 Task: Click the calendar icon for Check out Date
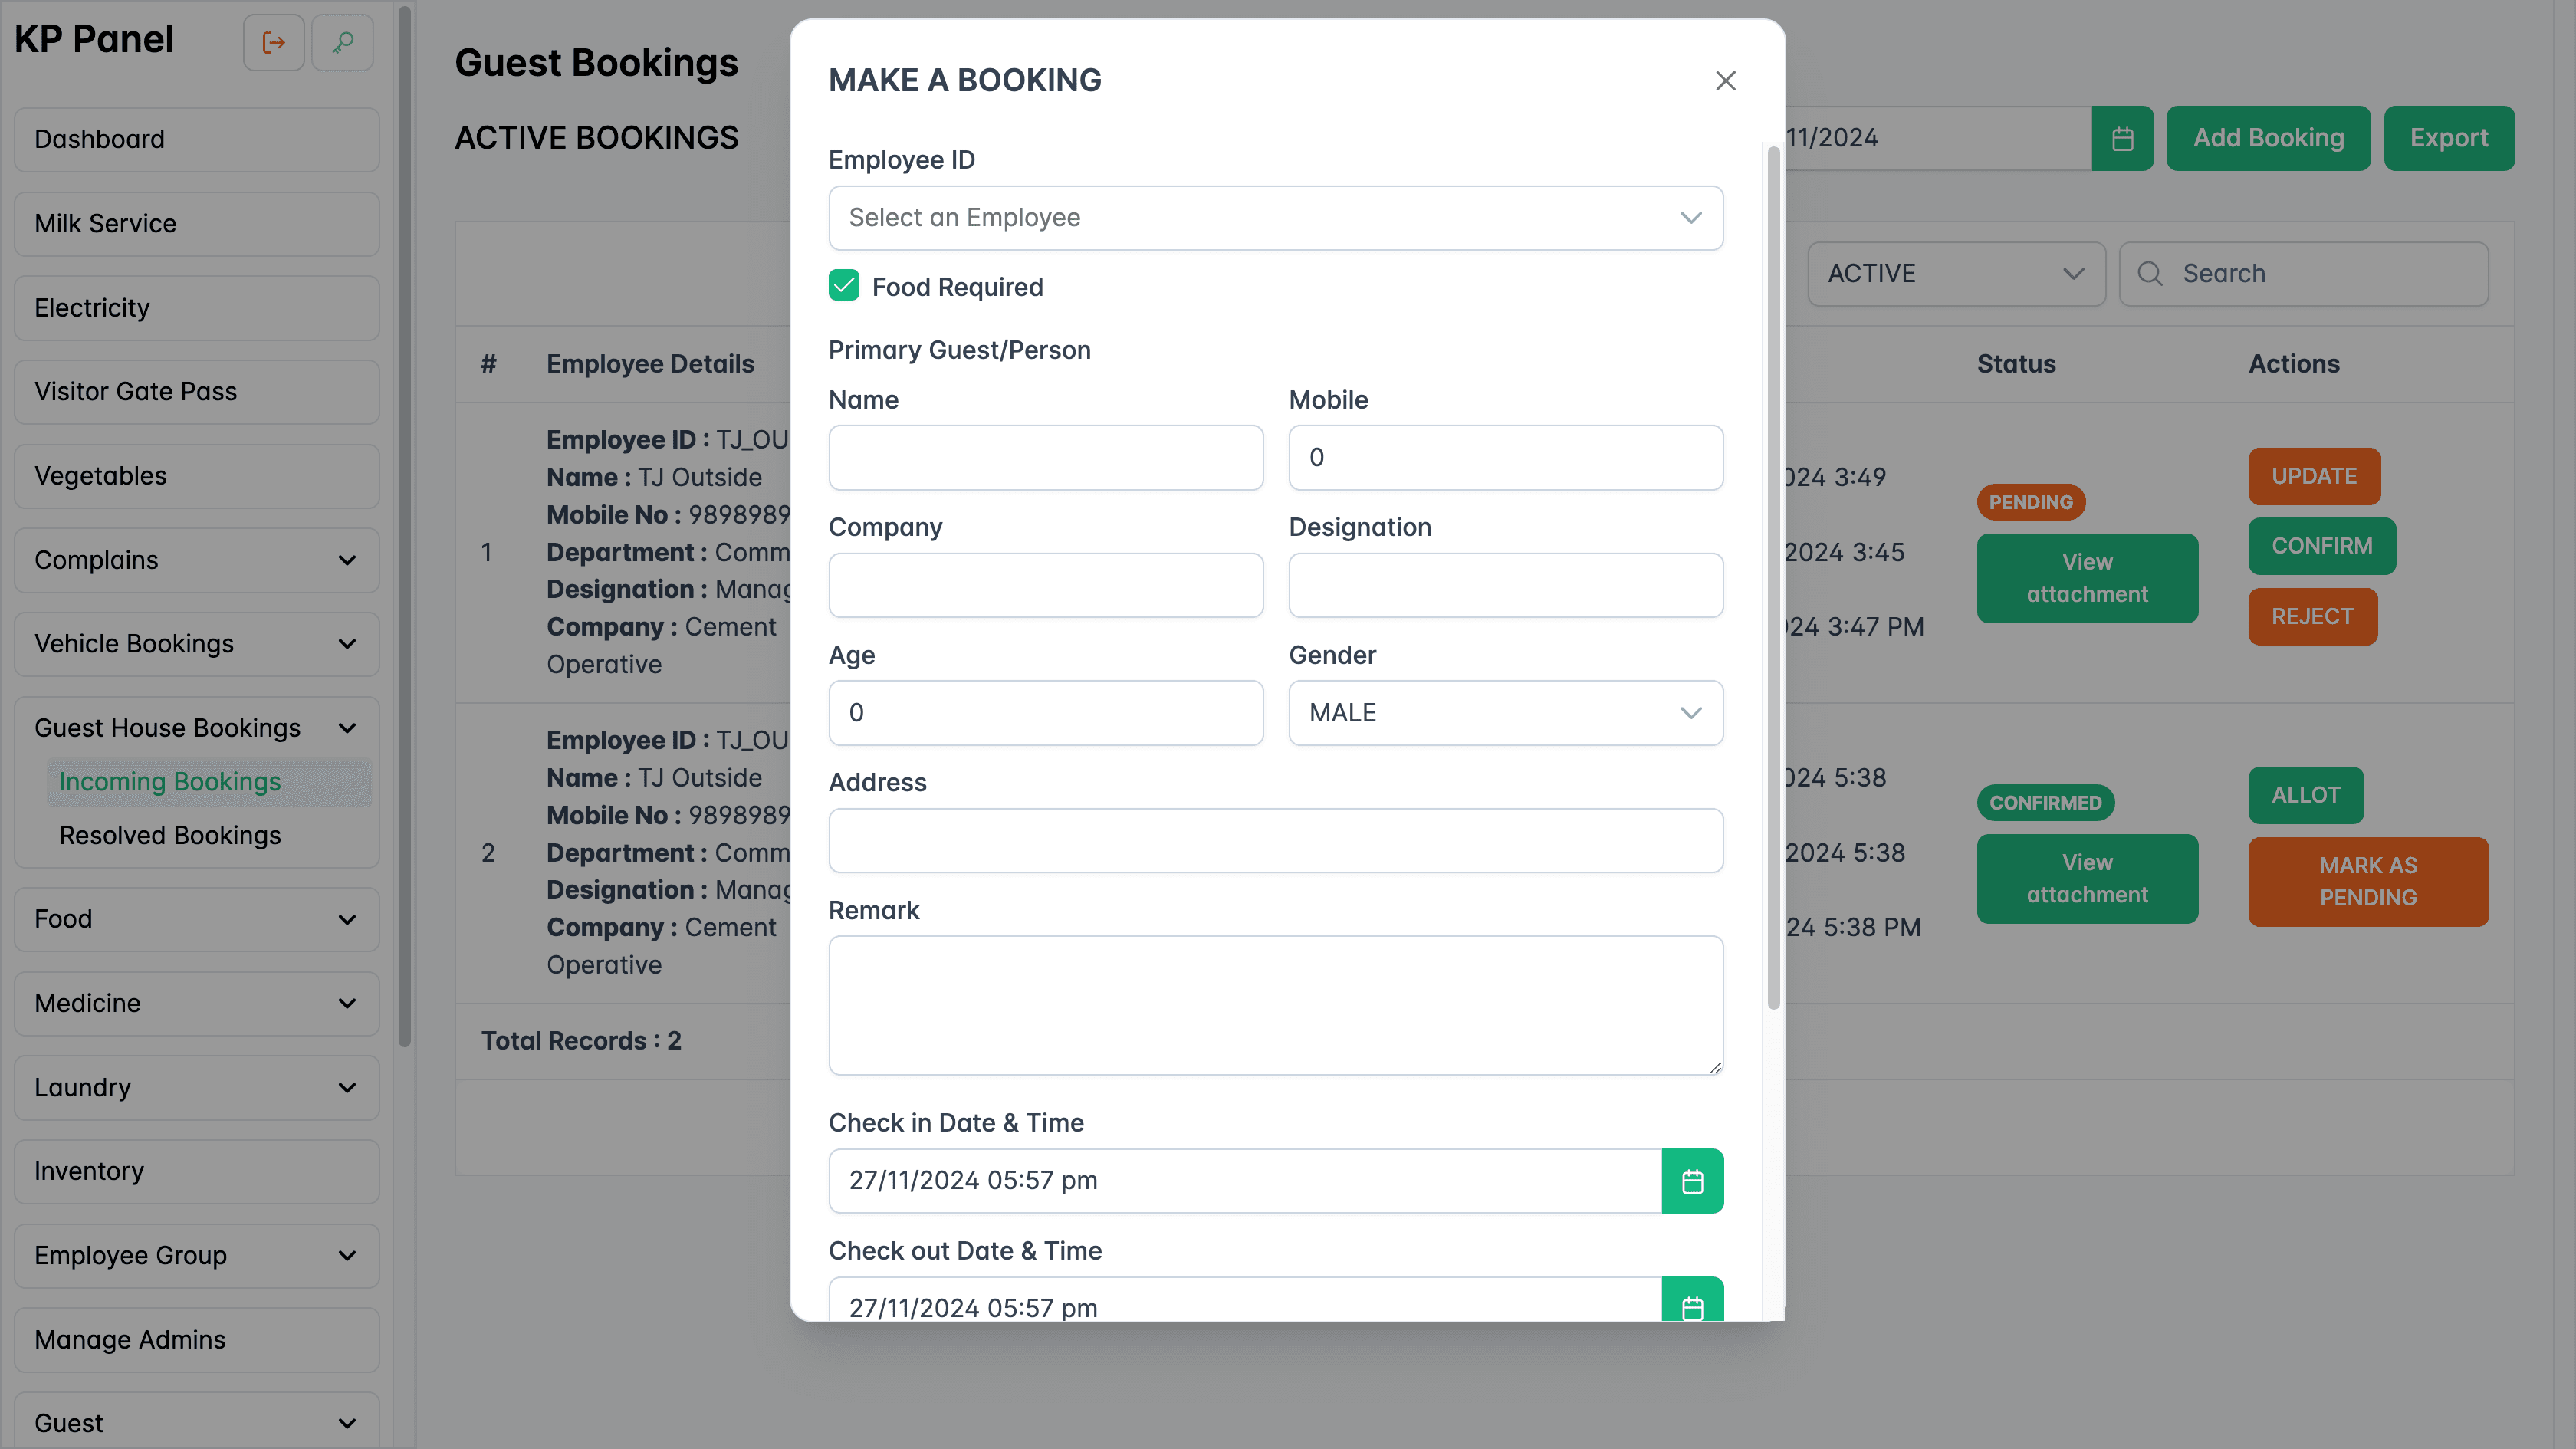point(1692,1303)
